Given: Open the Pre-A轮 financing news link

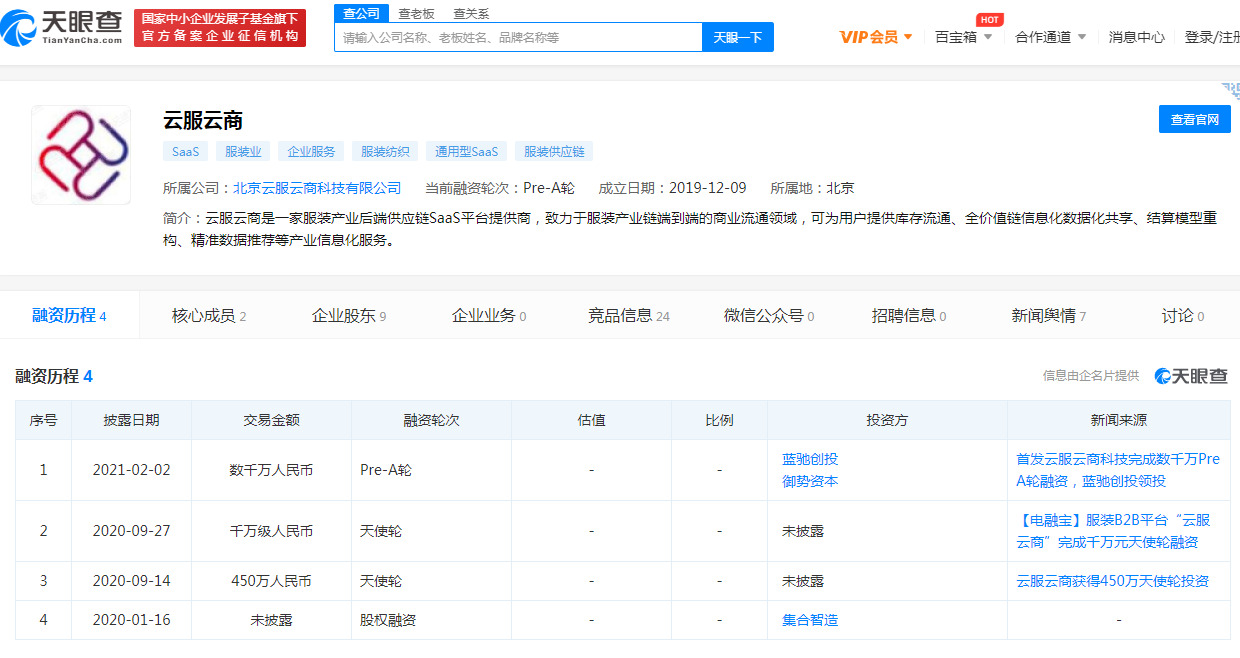Looking at the screenshot, I should click(1118, 470).
